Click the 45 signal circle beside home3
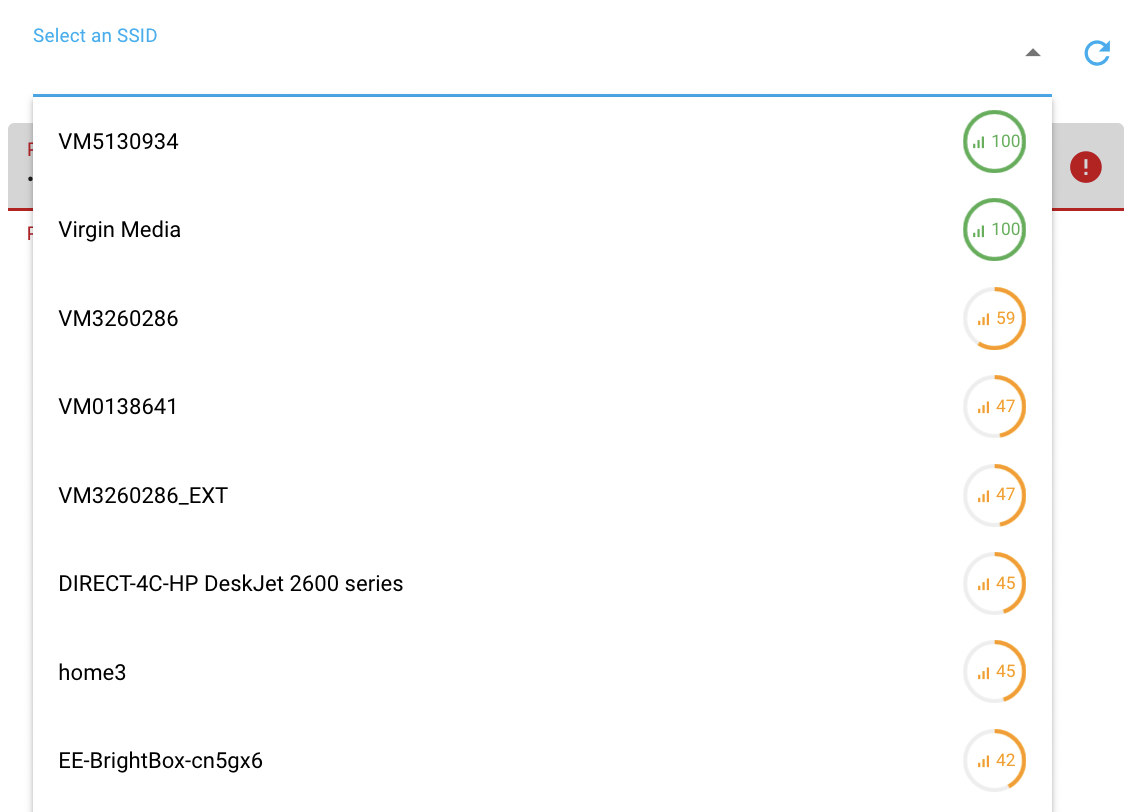The height and width of the screenshot is (812, 1138). click(x=994, y=672)
